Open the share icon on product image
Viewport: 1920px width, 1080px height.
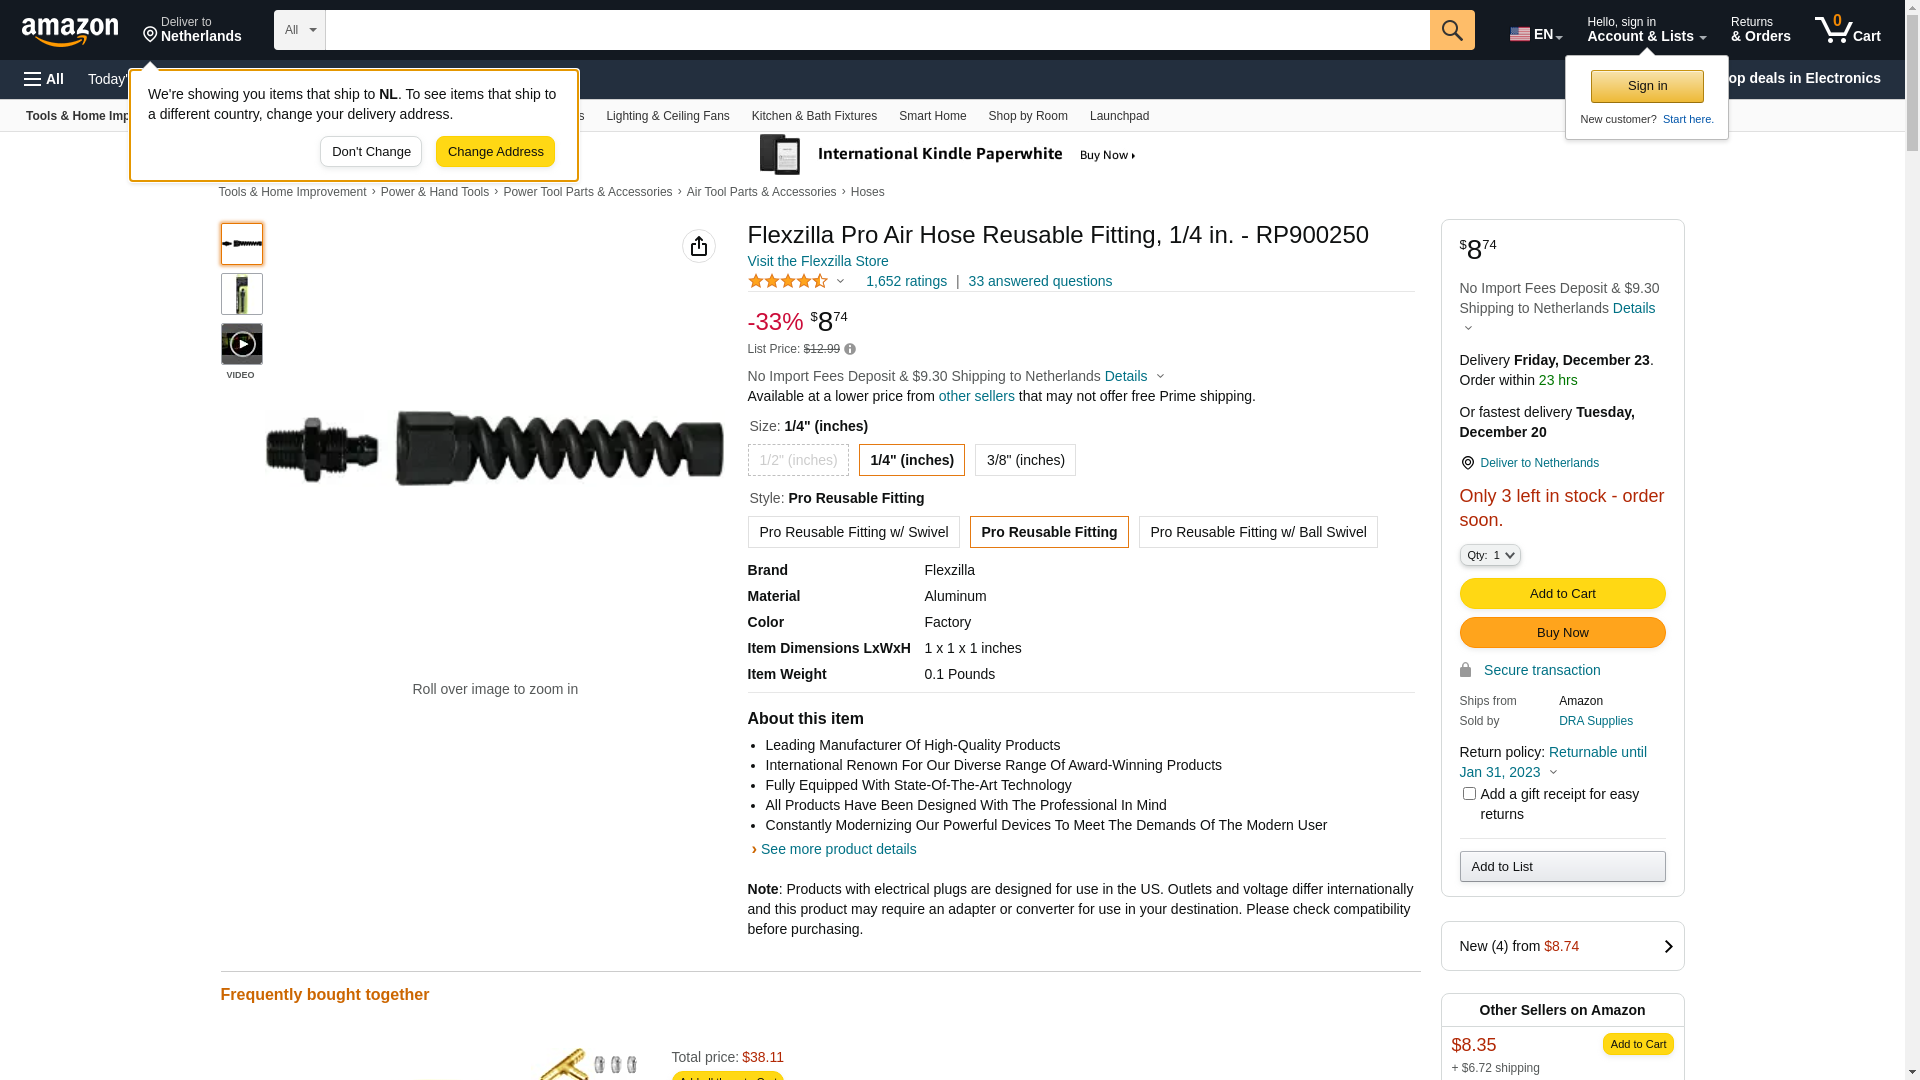(699, 246)
